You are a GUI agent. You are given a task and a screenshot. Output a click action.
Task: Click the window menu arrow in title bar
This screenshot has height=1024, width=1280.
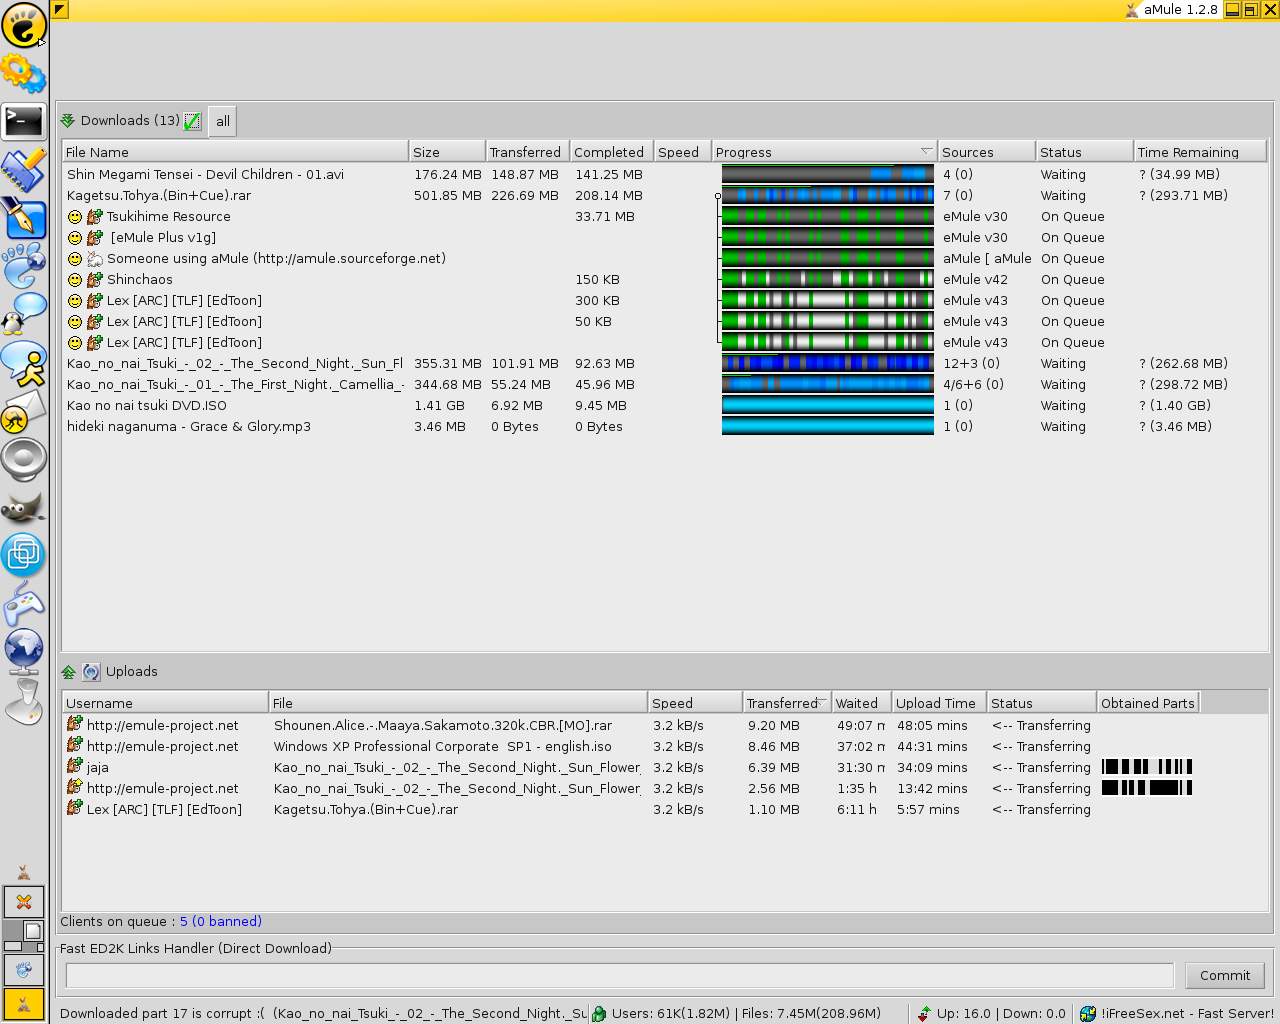[59, 10]
